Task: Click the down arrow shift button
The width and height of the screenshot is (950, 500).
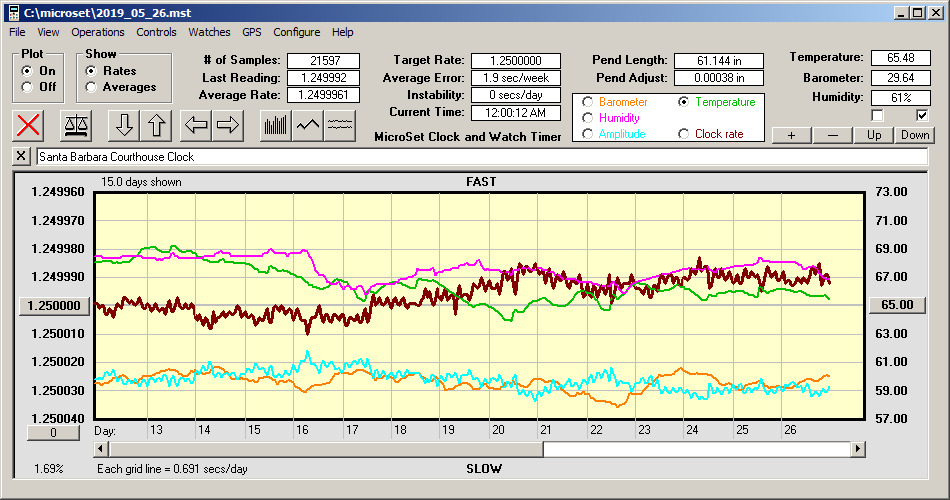Action: [x=124, y=125]
